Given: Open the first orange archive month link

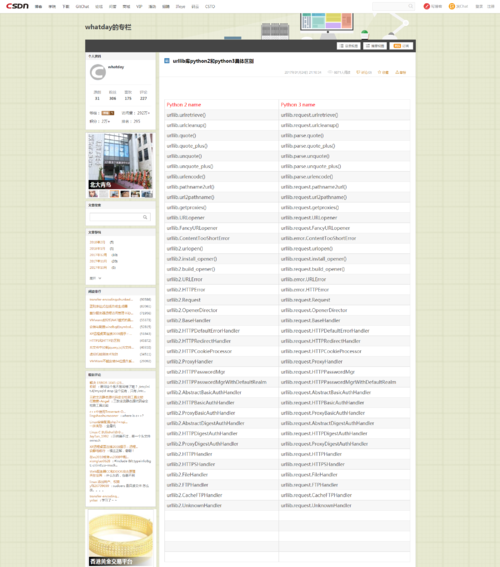Looking at the screenshot, I should click(97, 242).
